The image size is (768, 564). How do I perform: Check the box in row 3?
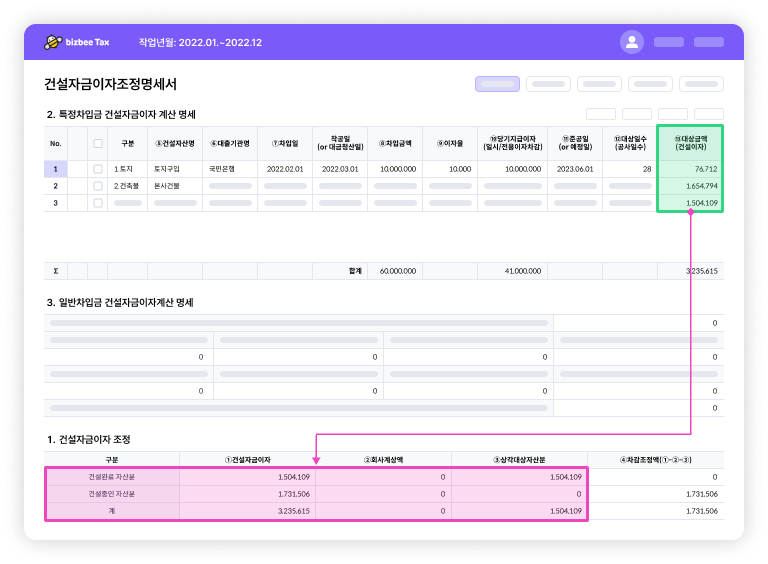tap(98, 203)
